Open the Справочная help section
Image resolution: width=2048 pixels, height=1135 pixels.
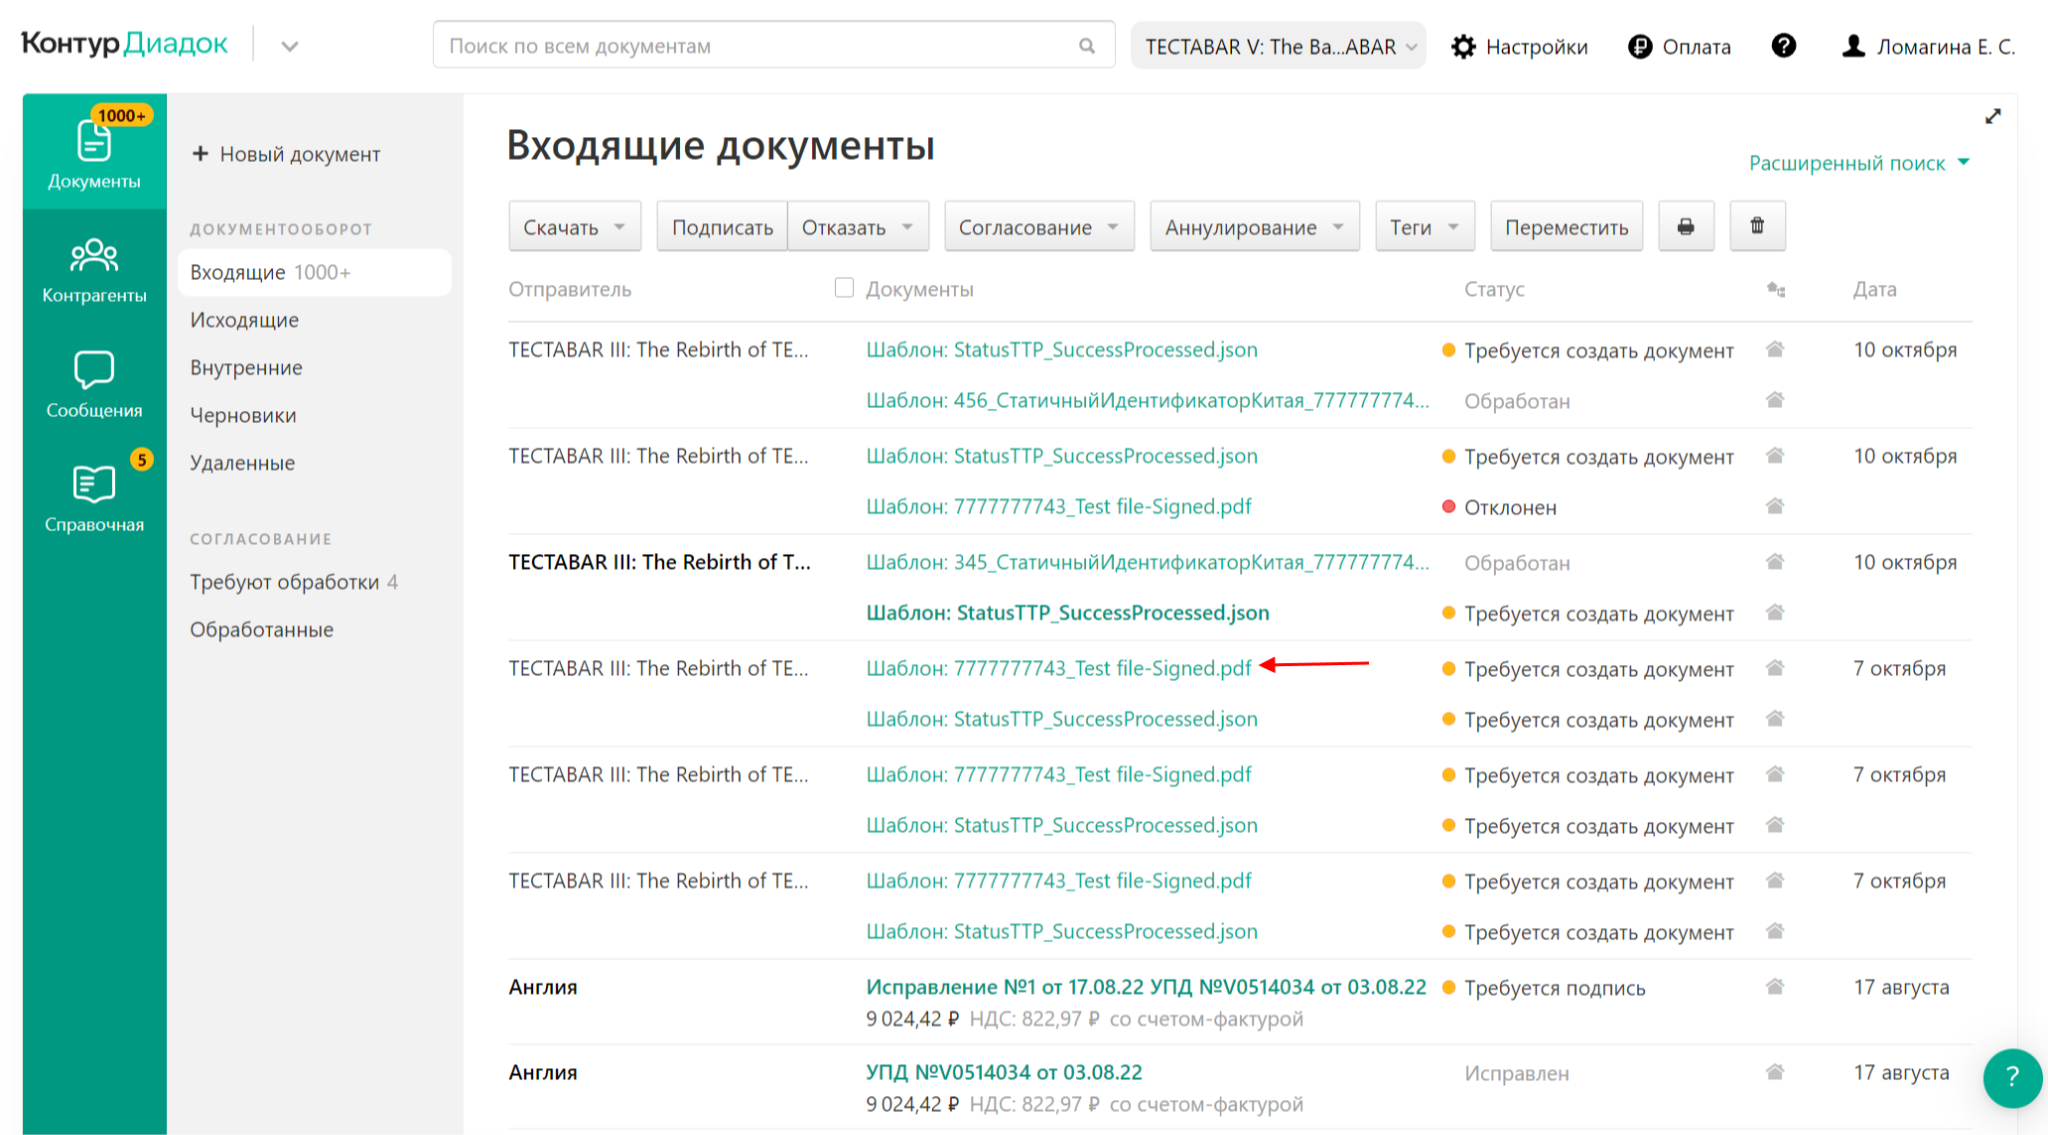(94, 498)
